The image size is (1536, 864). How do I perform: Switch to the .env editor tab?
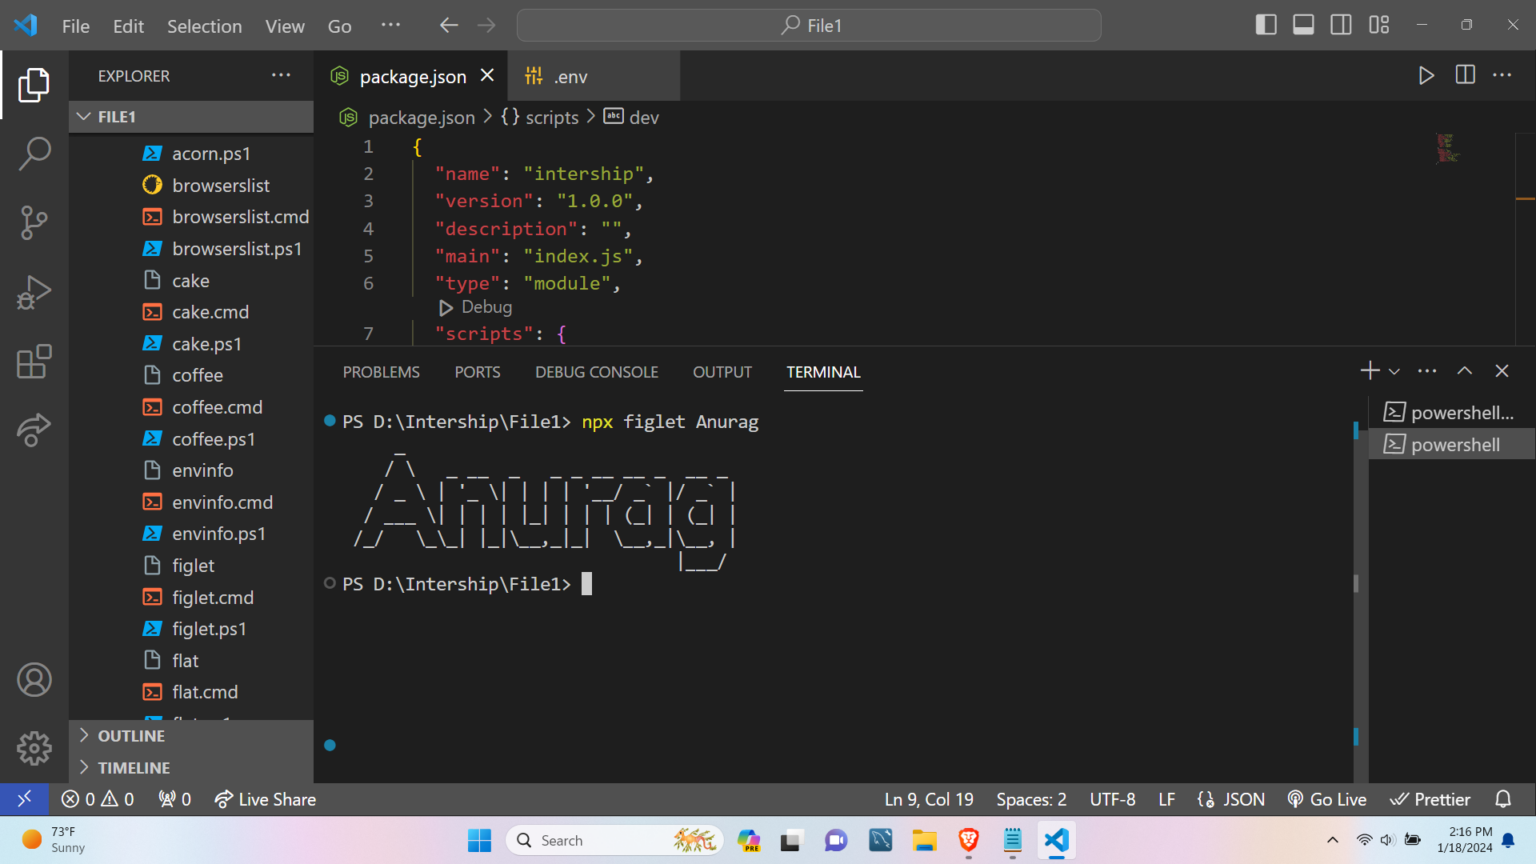click(570, 77)
